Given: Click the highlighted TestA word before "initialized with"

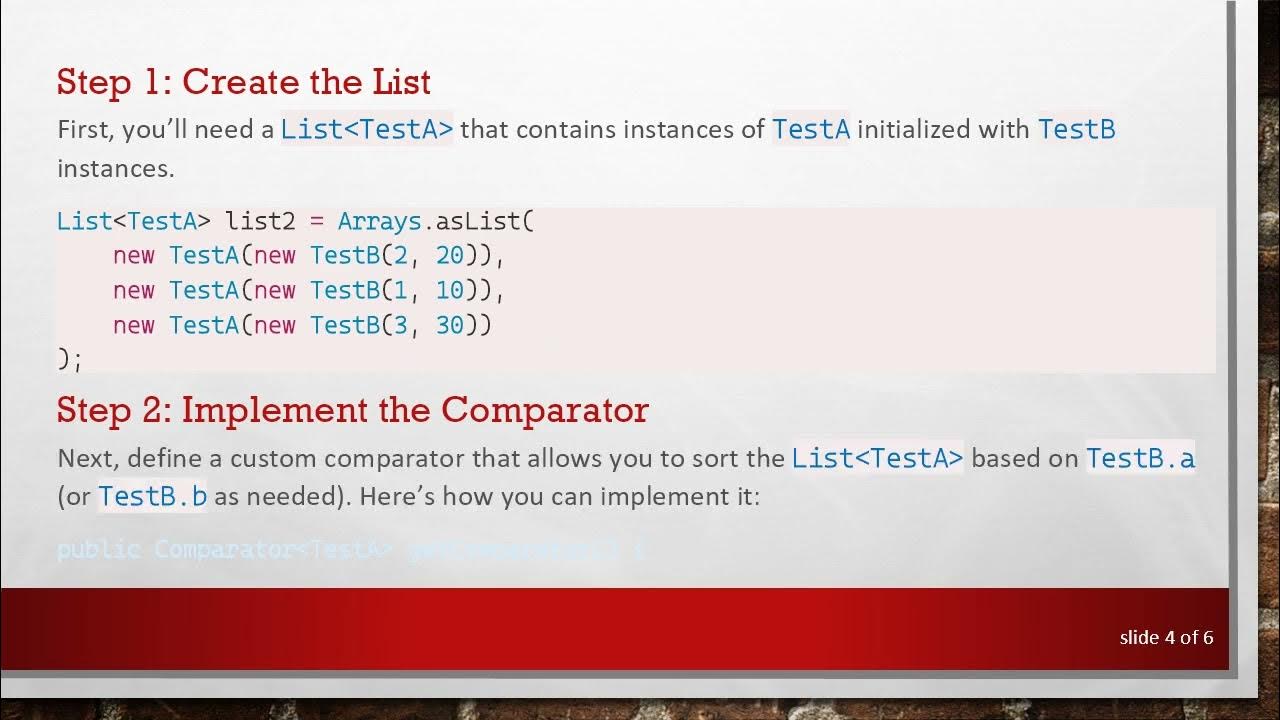Looking at the screenshot, I should (x=810, y=129).
